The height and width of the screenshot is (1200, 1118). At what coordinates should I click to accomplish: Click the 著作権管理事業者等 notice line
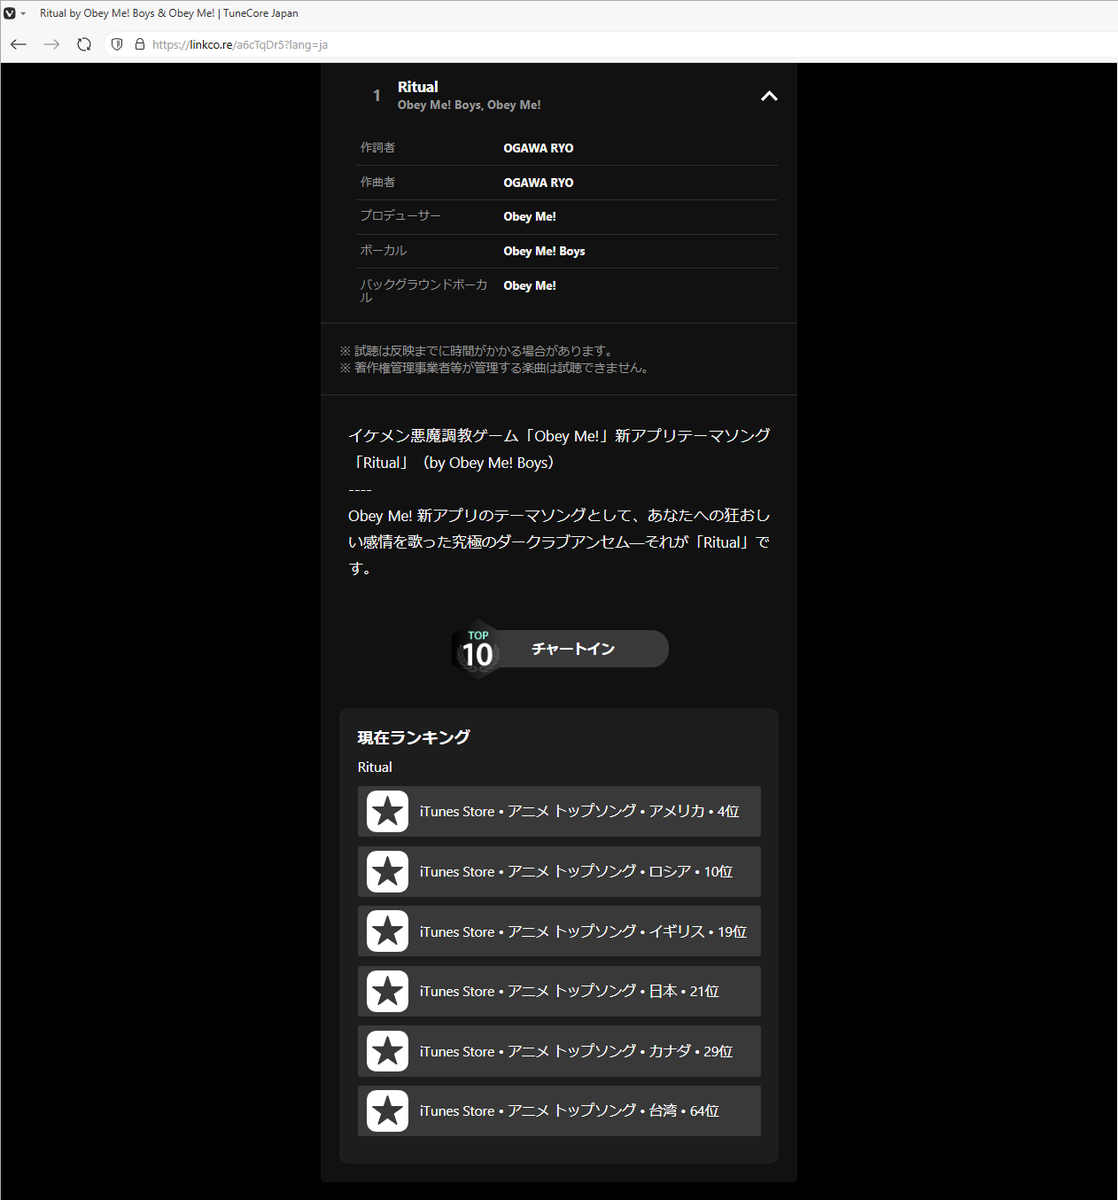[x=495, y=368]
